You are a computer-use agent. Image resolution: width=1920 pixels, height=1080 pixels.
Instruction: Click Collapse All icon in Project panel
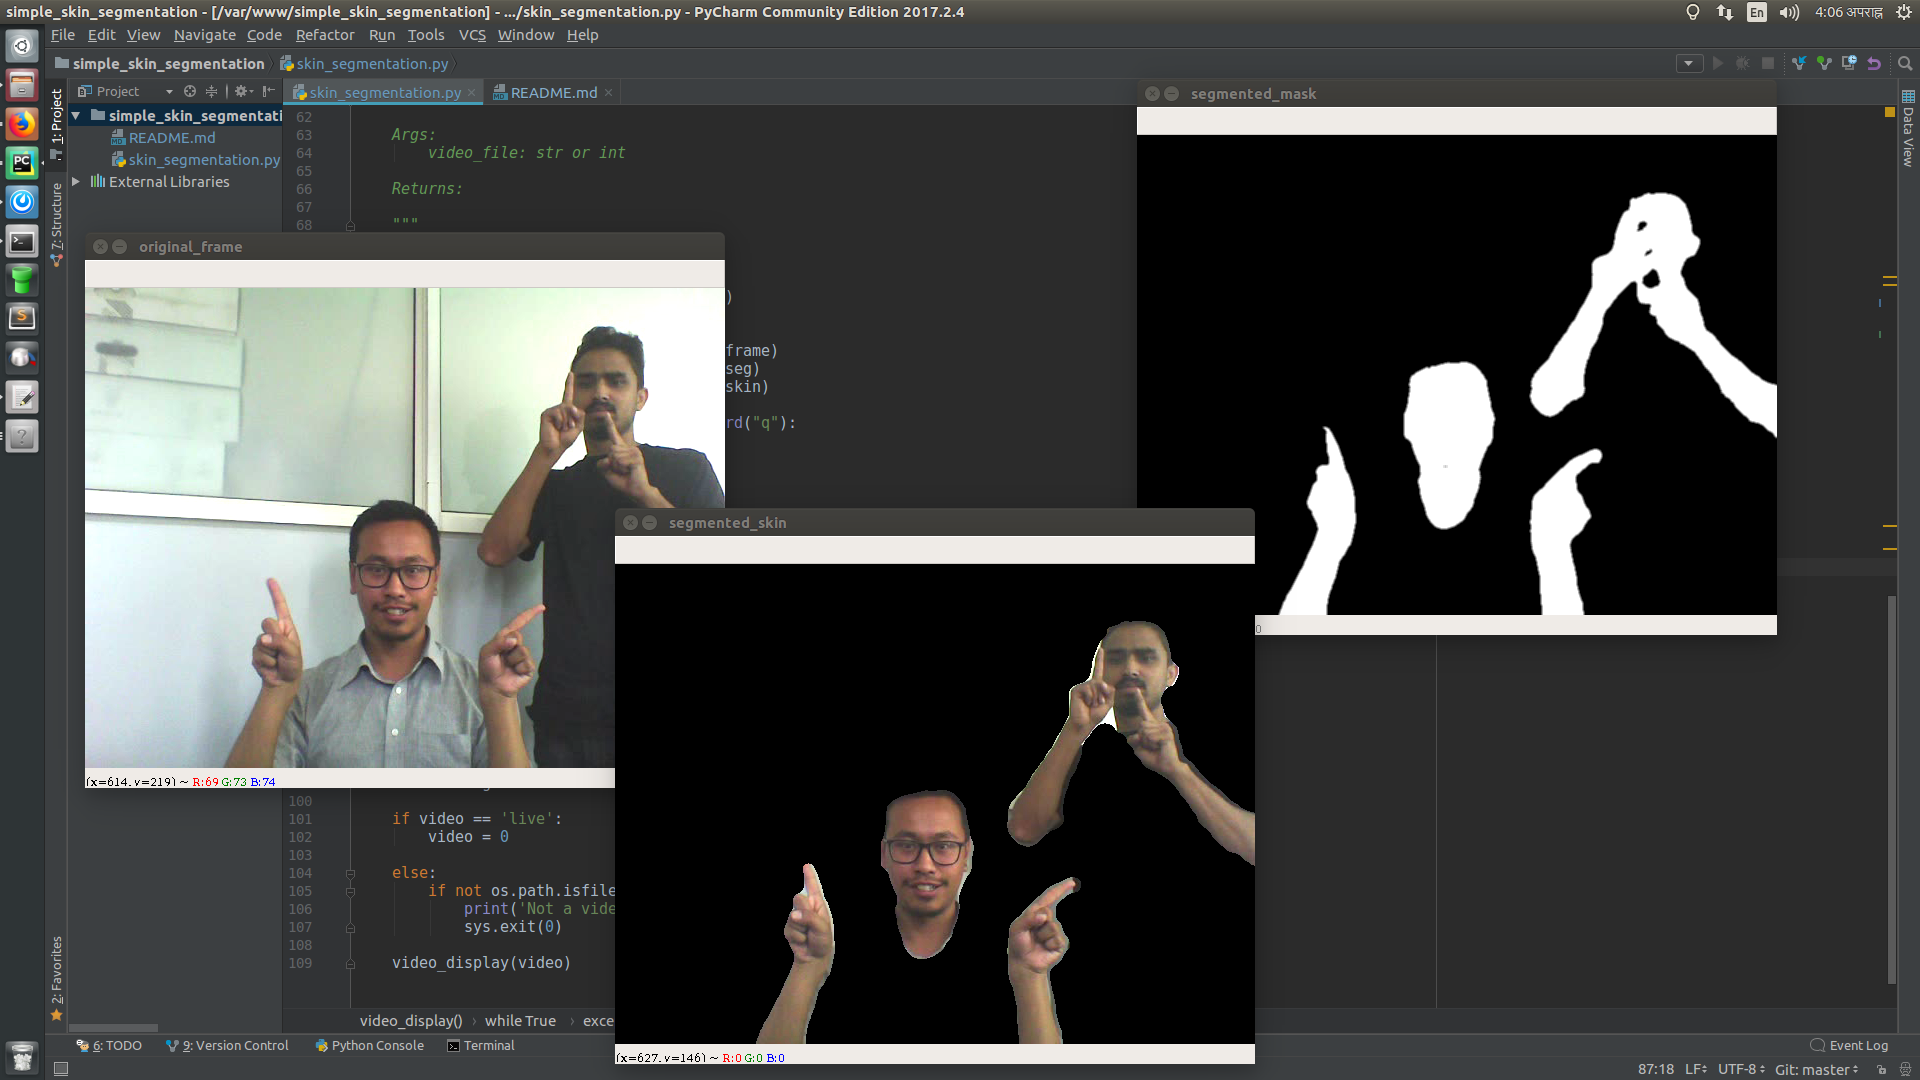(x=211, y=91)
